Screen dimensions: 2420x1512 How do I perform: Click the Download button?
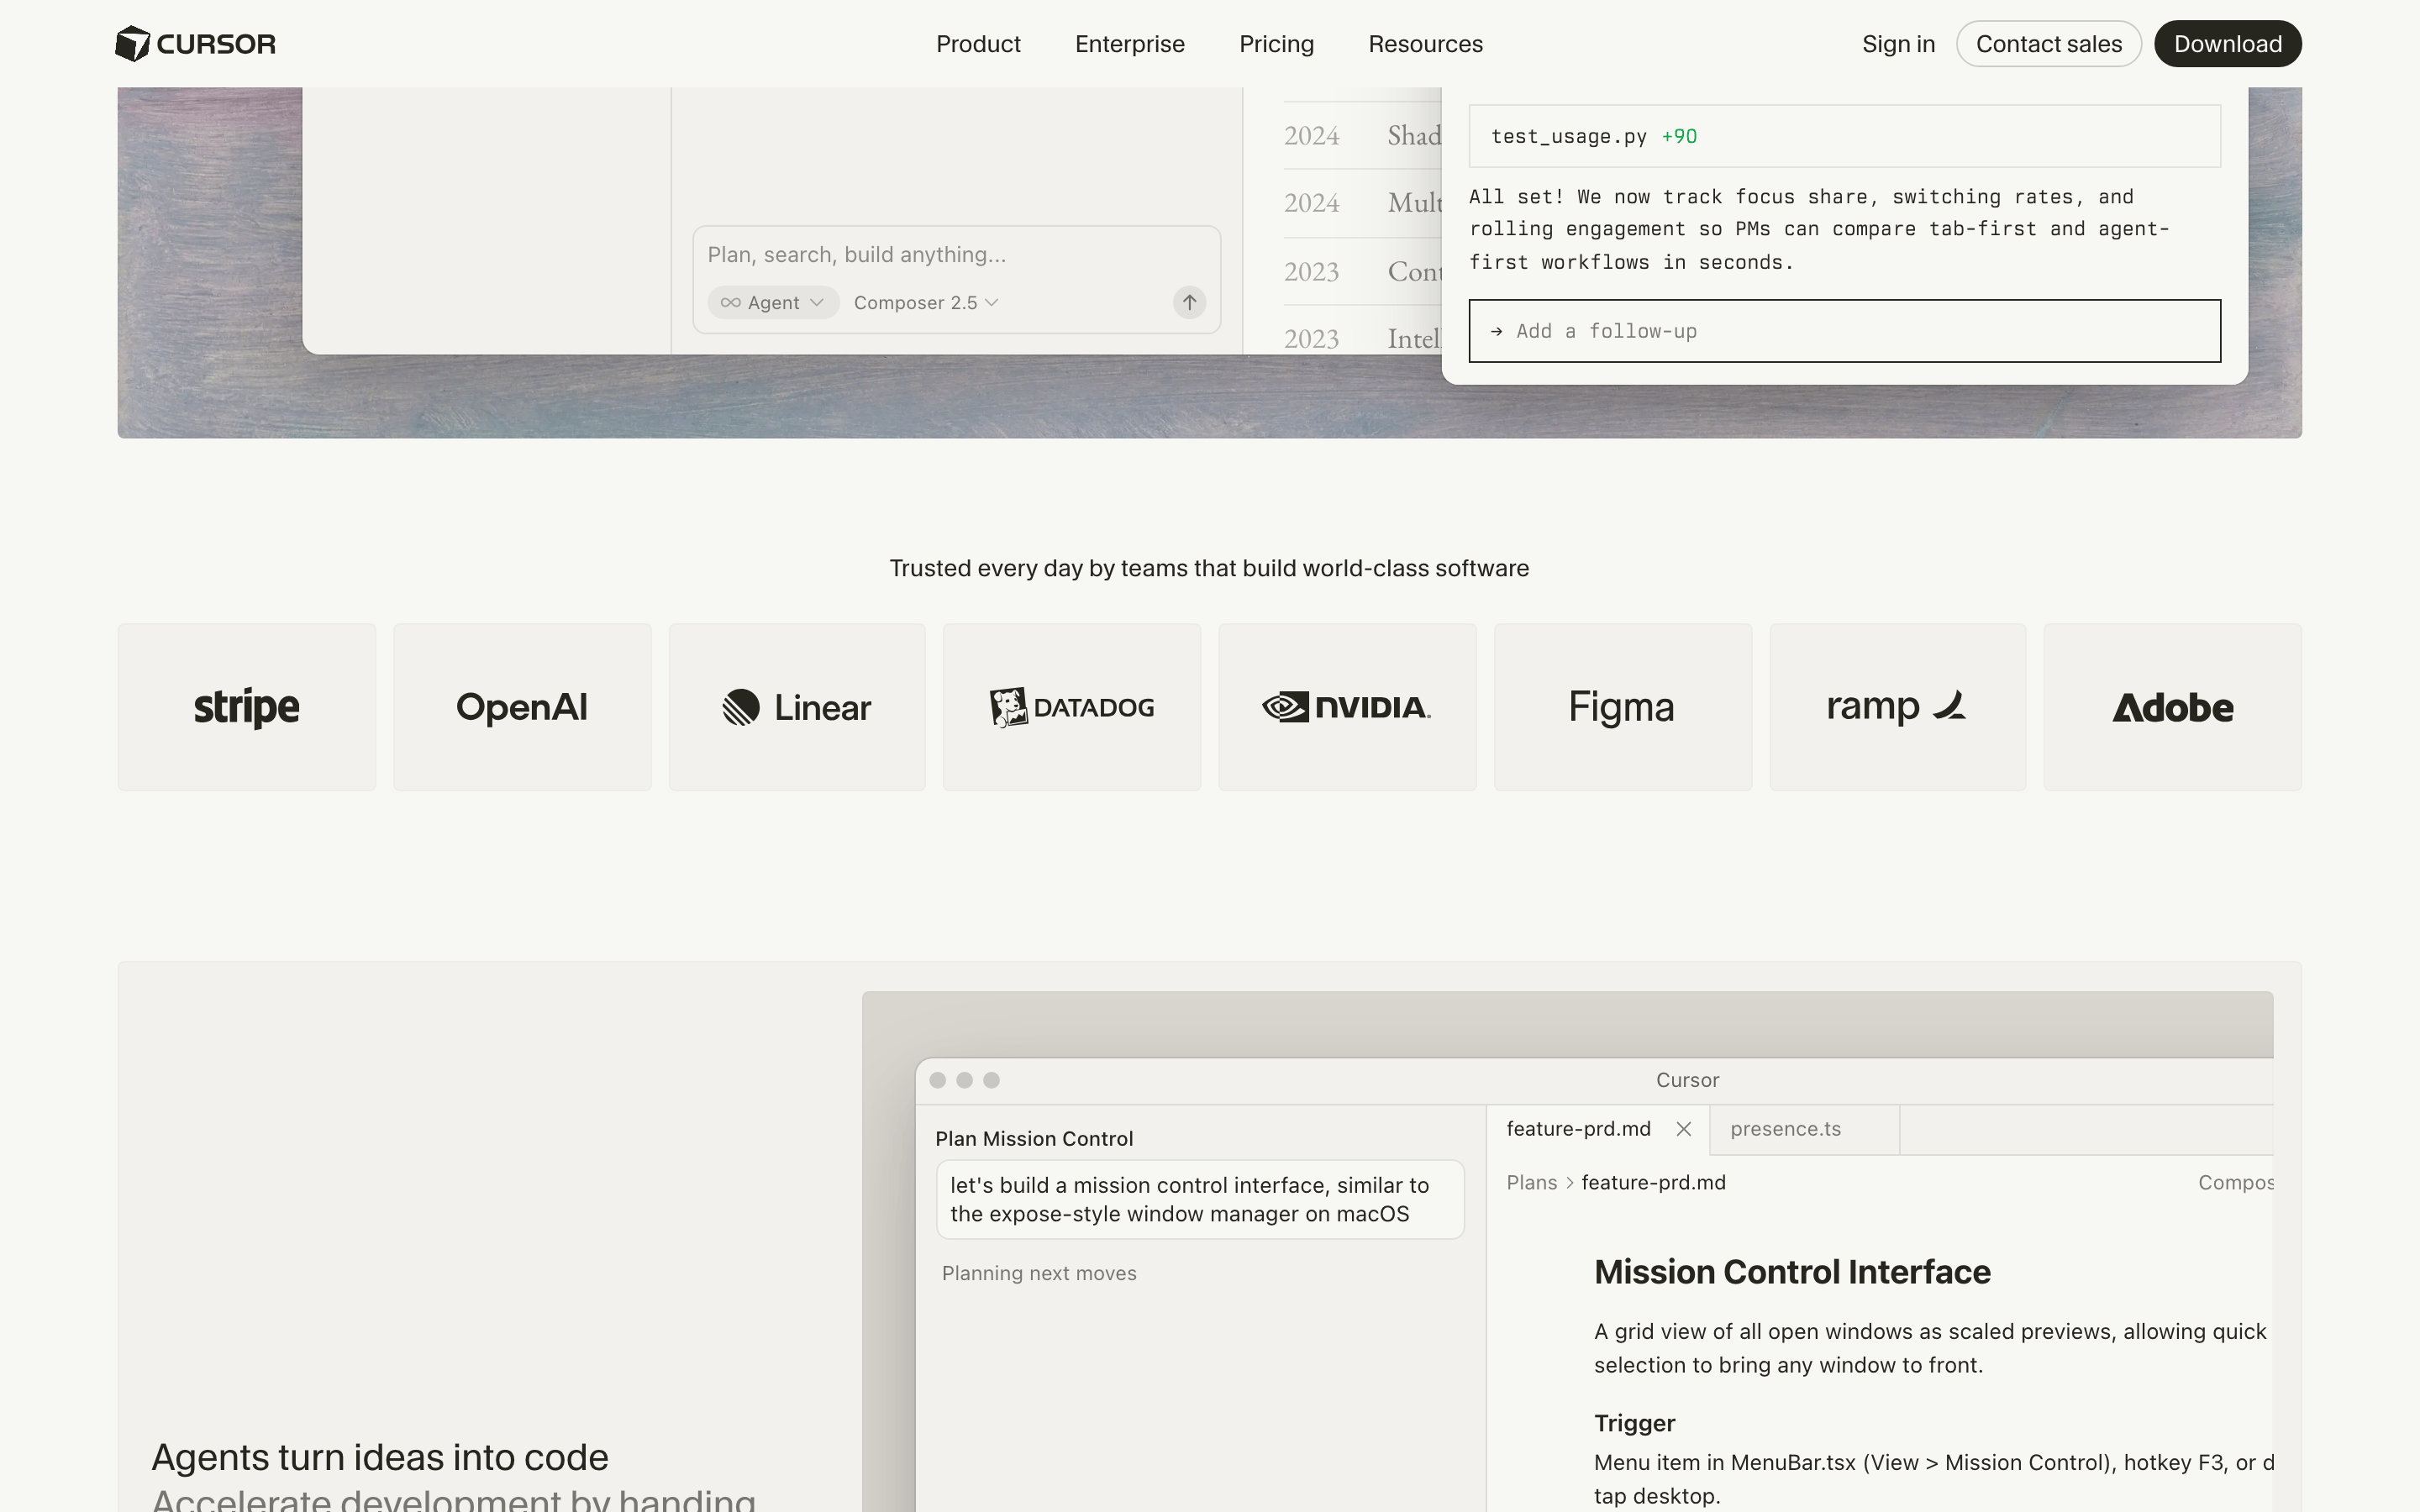point(2228,44)
